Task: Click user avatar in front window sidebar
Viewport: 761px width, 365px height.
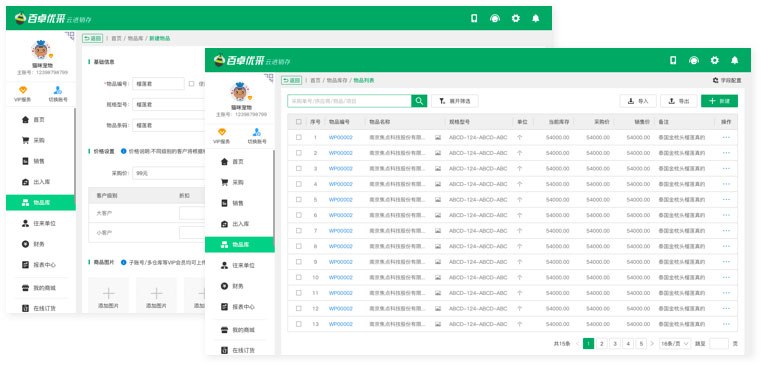Action: click(x=240, y=91)
